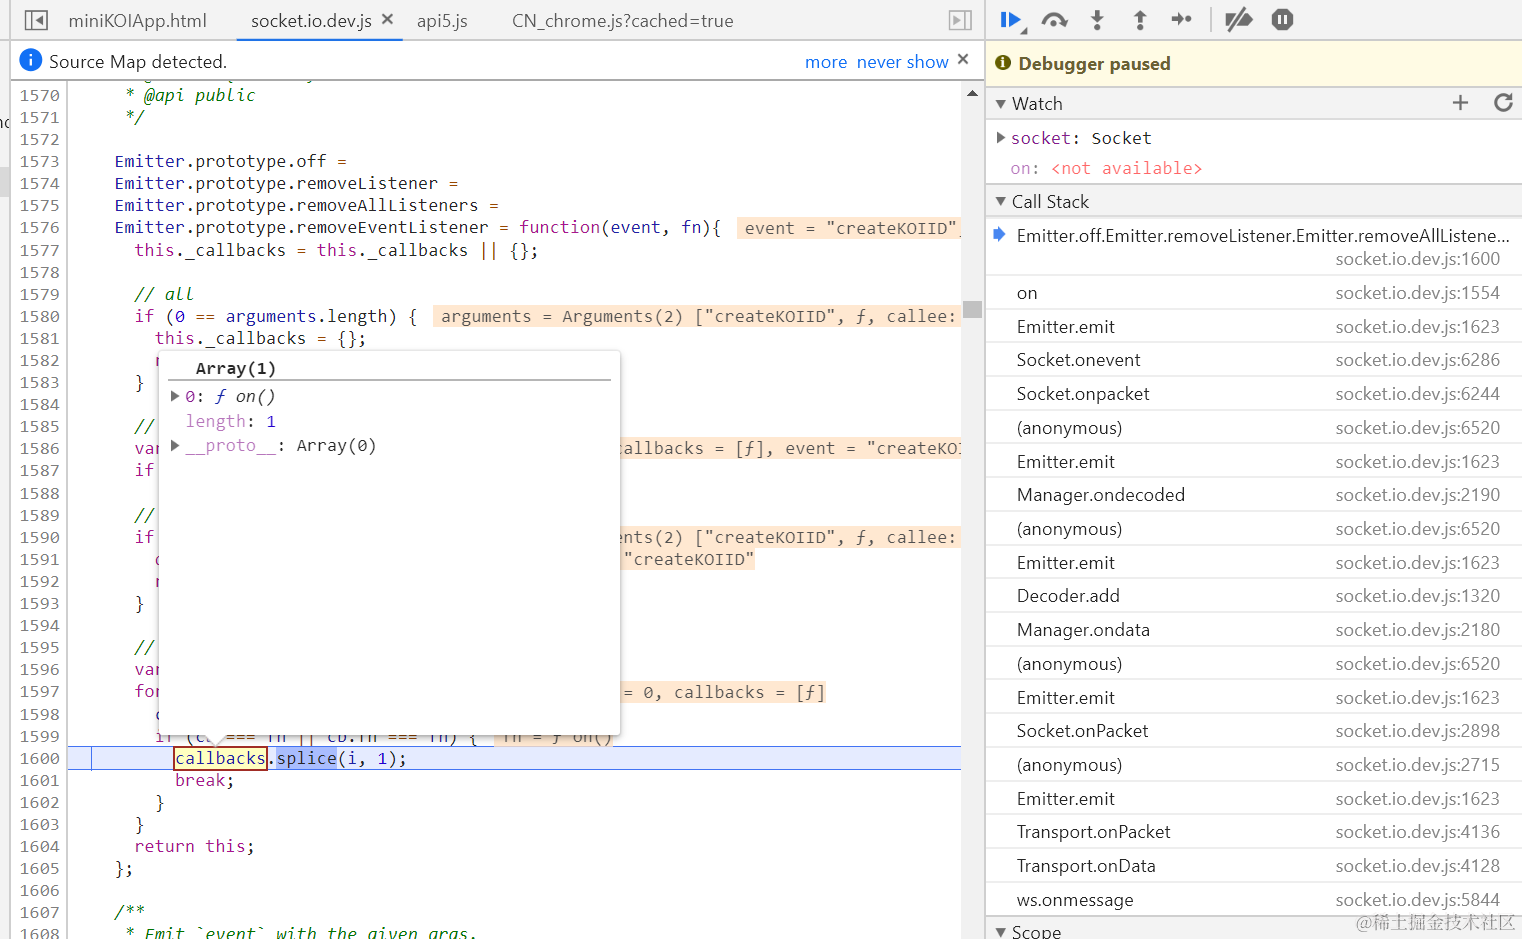Open socket.io.dev.js:6286 source link
Screen dimensions: 1522x939
pos(1417,360)
